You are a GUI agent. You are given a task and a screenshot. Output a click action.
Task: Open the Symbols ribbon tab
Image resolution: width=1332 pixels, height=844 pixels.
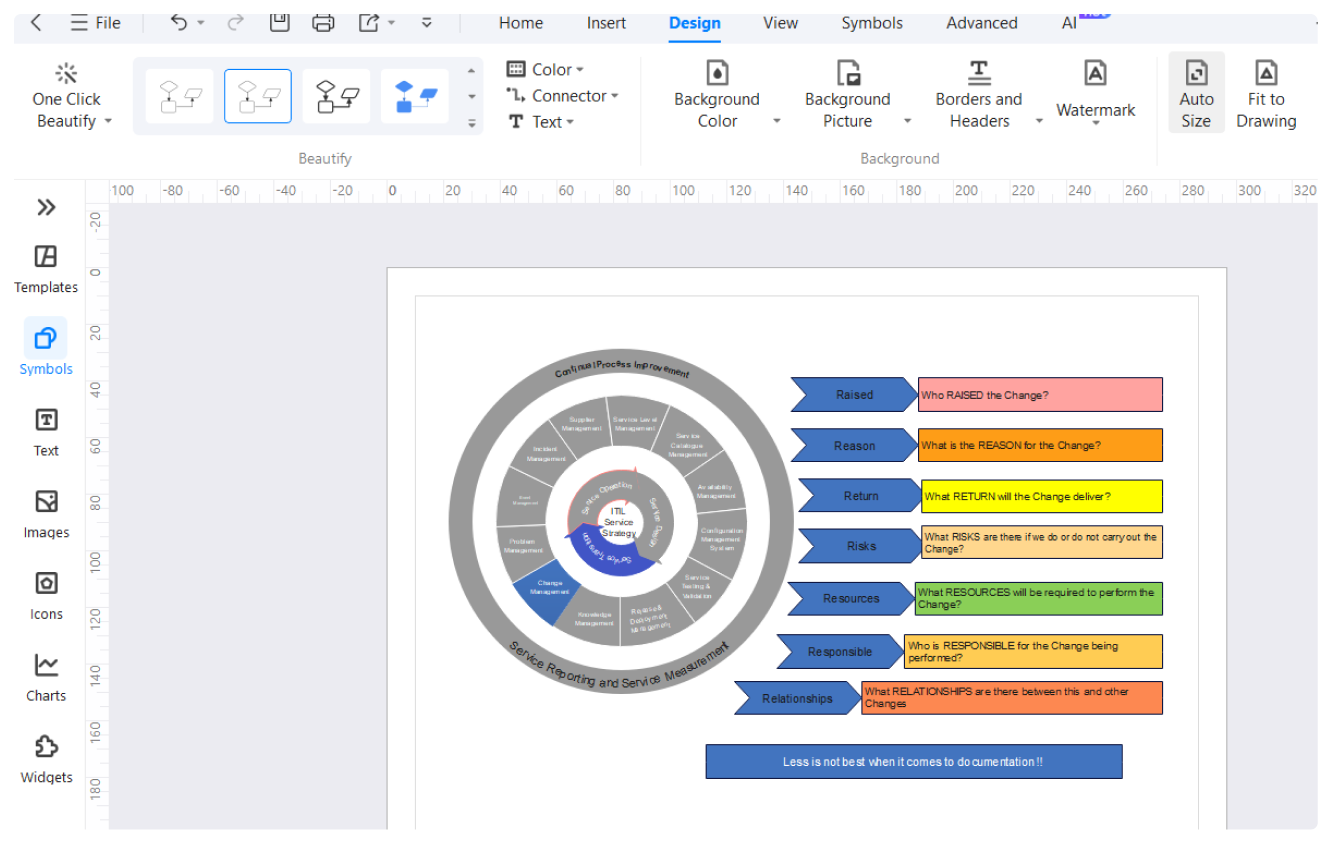click(x=872, y=23)
